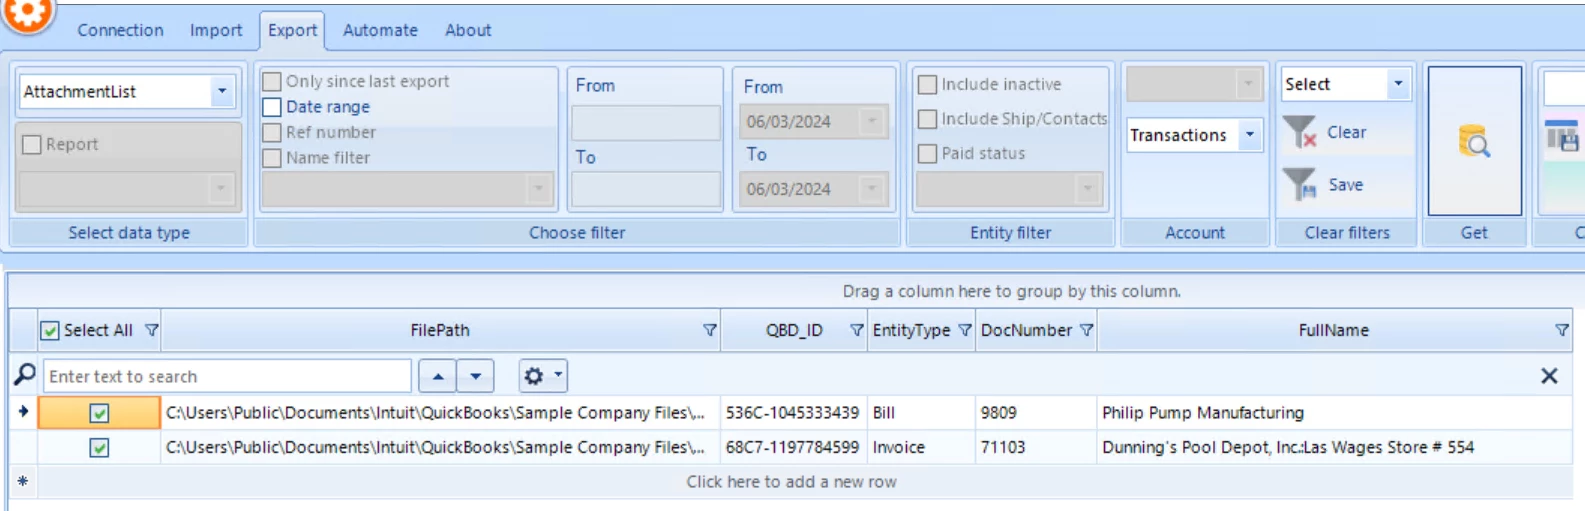This screenshot has height=511, width=1585.
Task: Select the QBD_ID 68C7-1197784599 cell
Action: pyautogui.click(x=793, y=447)
